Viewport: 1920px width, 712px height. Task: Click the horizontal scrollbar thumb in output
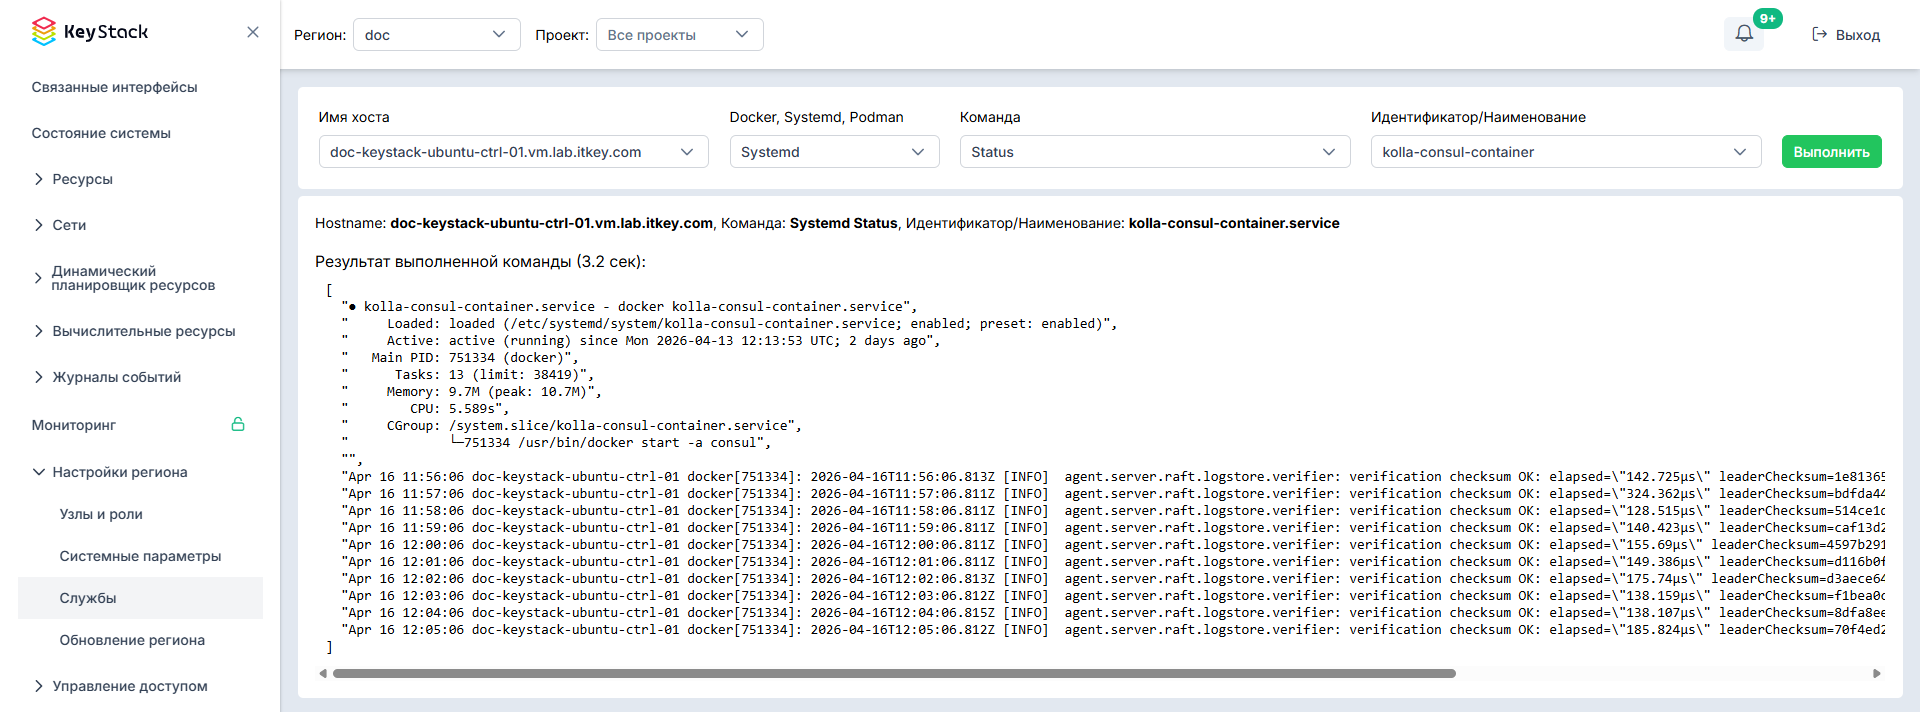tap(894, 674)
